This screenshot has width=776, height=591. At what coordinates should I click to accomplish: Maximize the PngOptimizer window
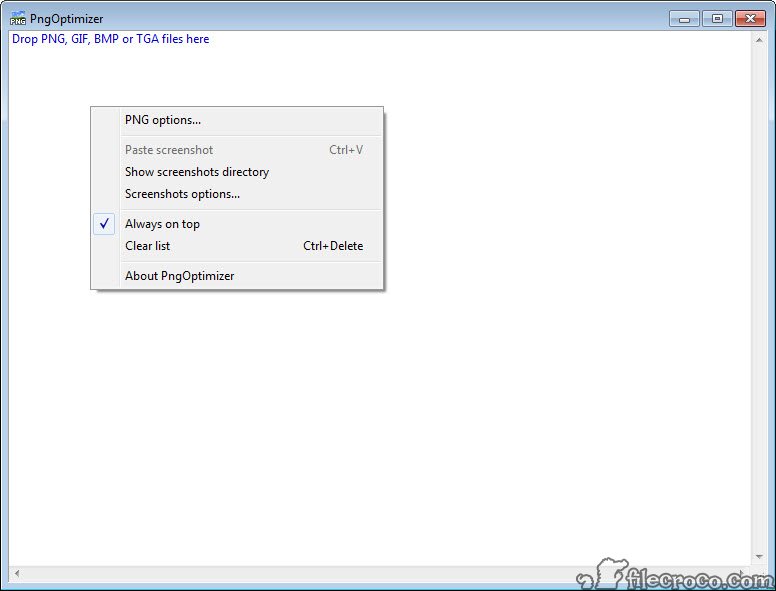[717, 19]
